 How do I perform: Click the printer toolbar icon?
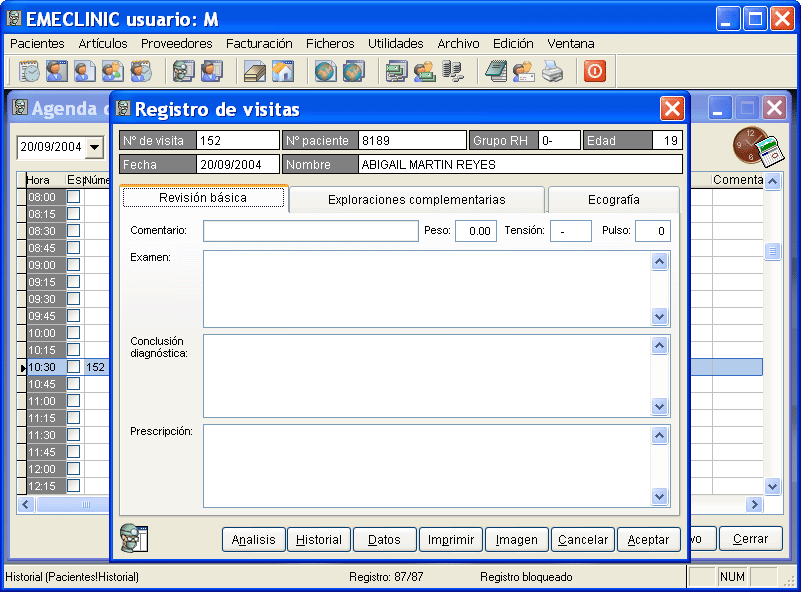tap(552, 71)
